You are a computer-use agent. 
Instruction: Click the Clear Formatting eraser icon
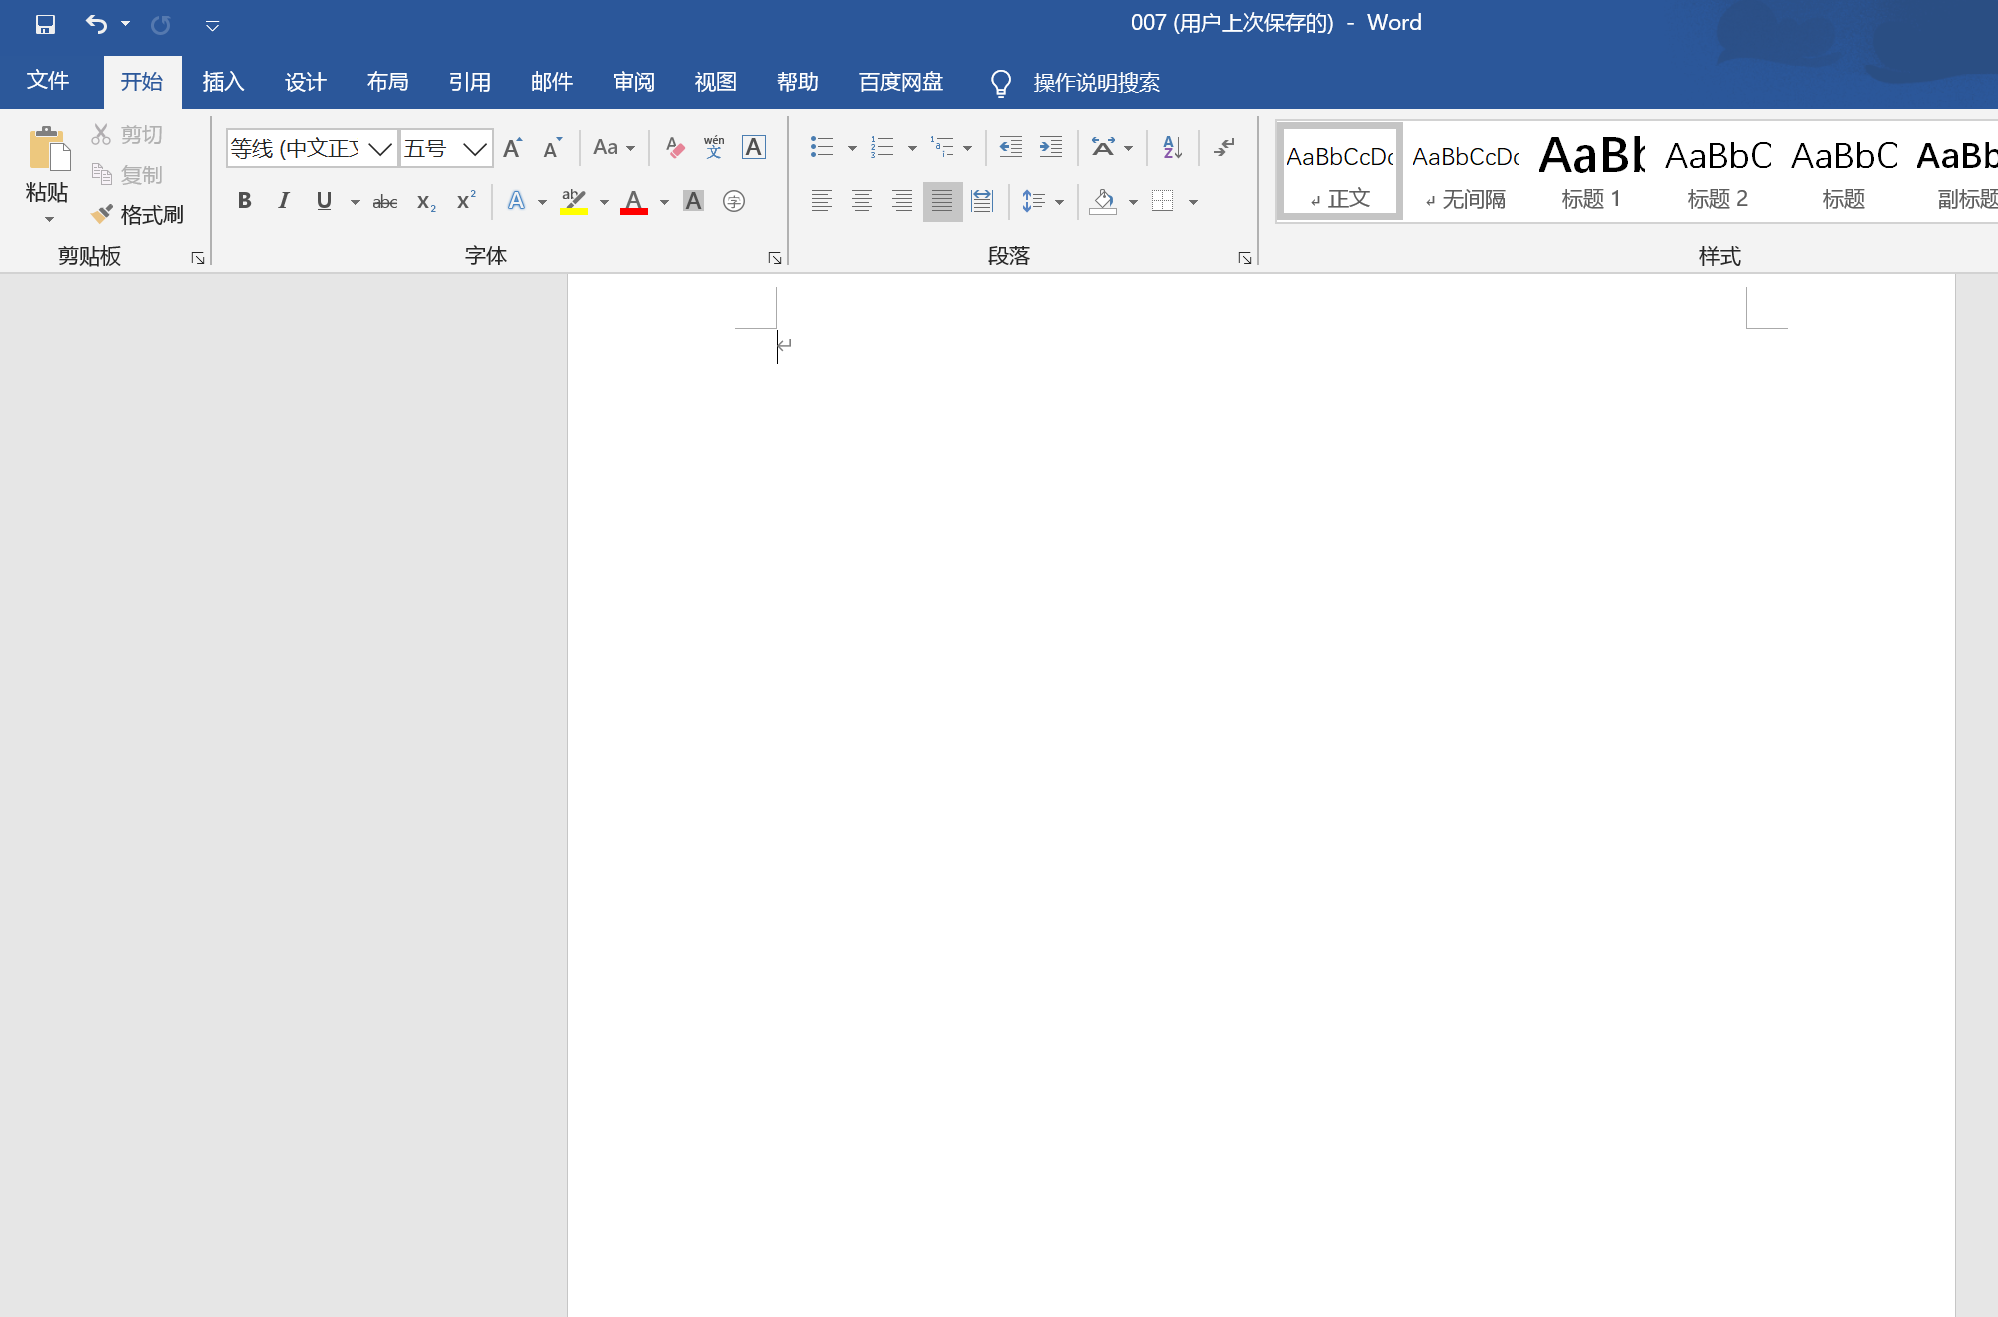(x=675, y=148)
